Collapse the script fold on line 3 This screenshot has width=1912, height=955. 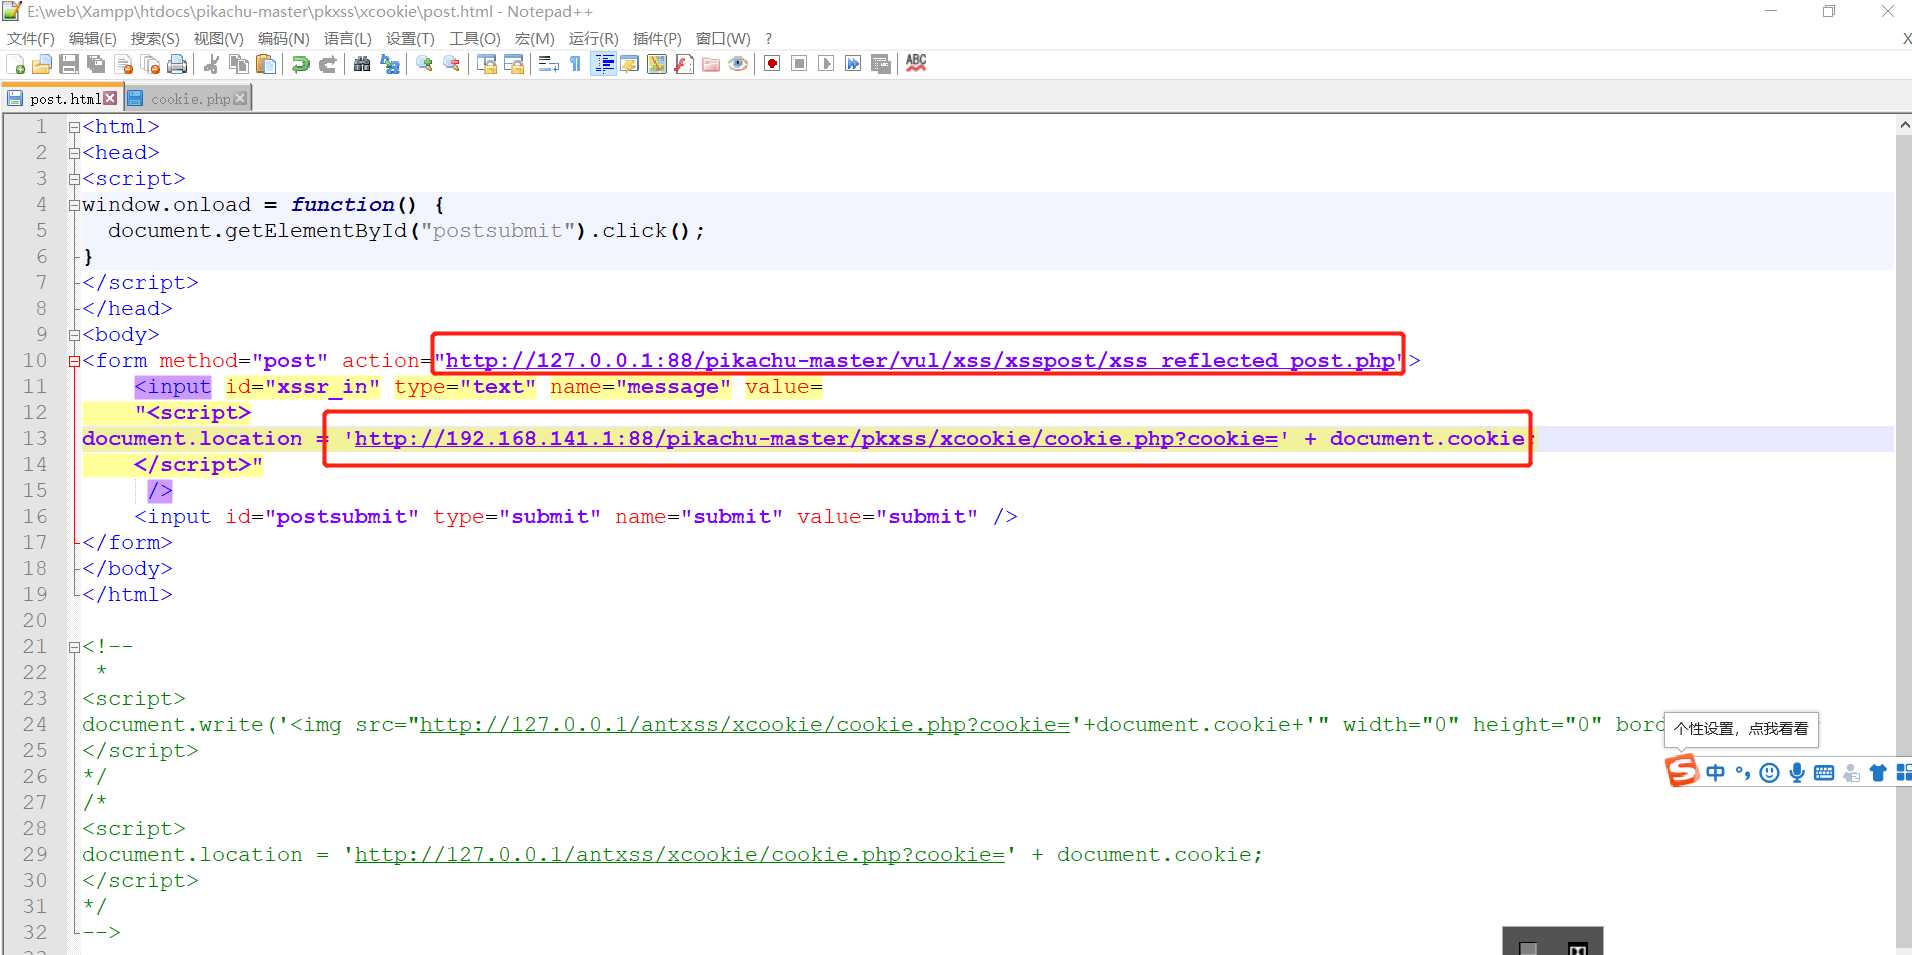74,179
